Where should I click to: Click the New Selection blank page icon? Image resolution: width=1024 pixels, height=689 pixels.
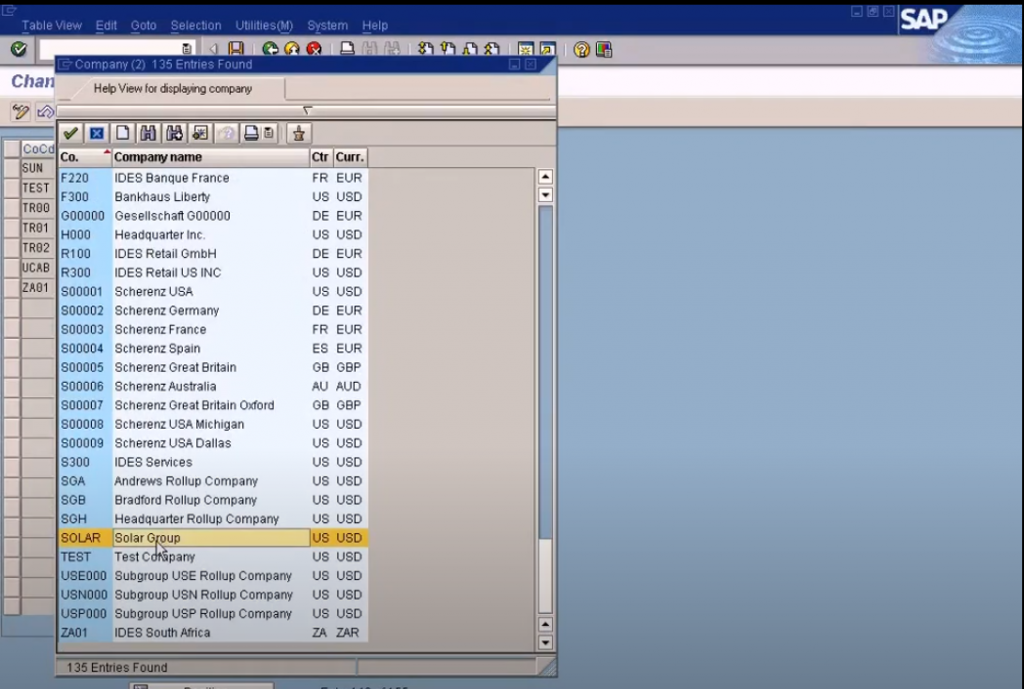[123, 133]
